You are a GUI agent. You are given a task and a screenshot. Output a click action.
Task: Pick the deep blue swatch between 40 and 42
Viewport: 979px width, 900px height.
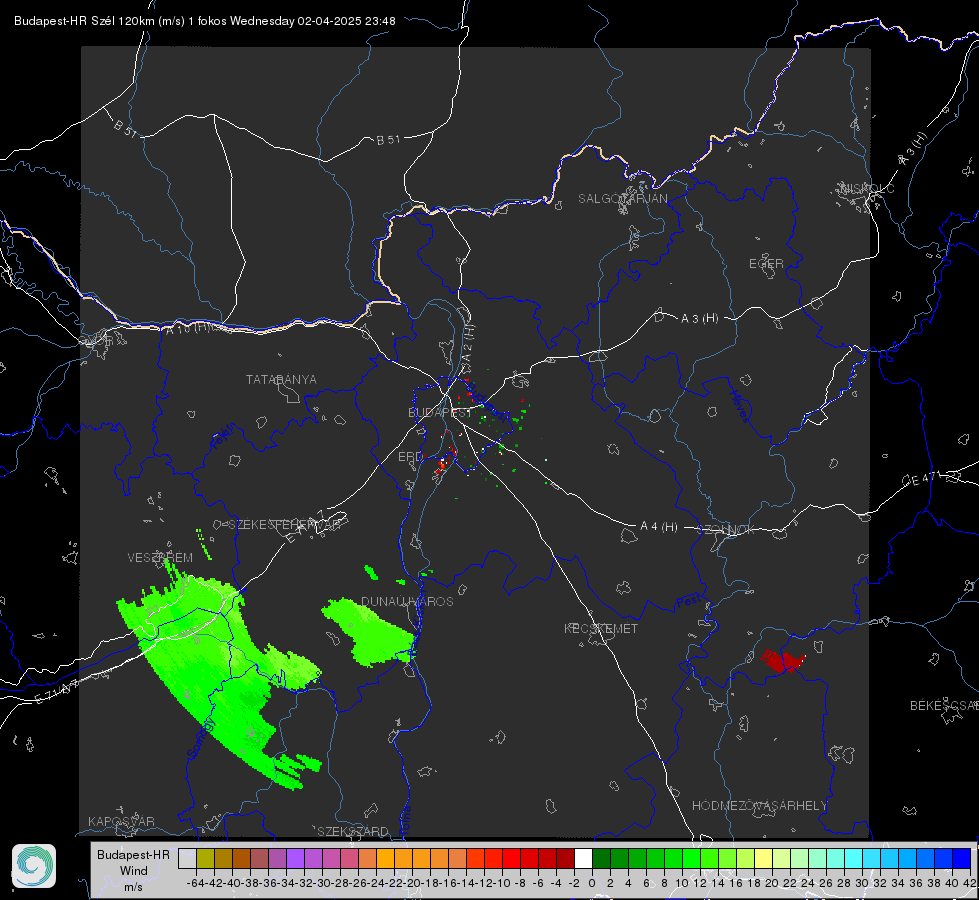[962, 858]
